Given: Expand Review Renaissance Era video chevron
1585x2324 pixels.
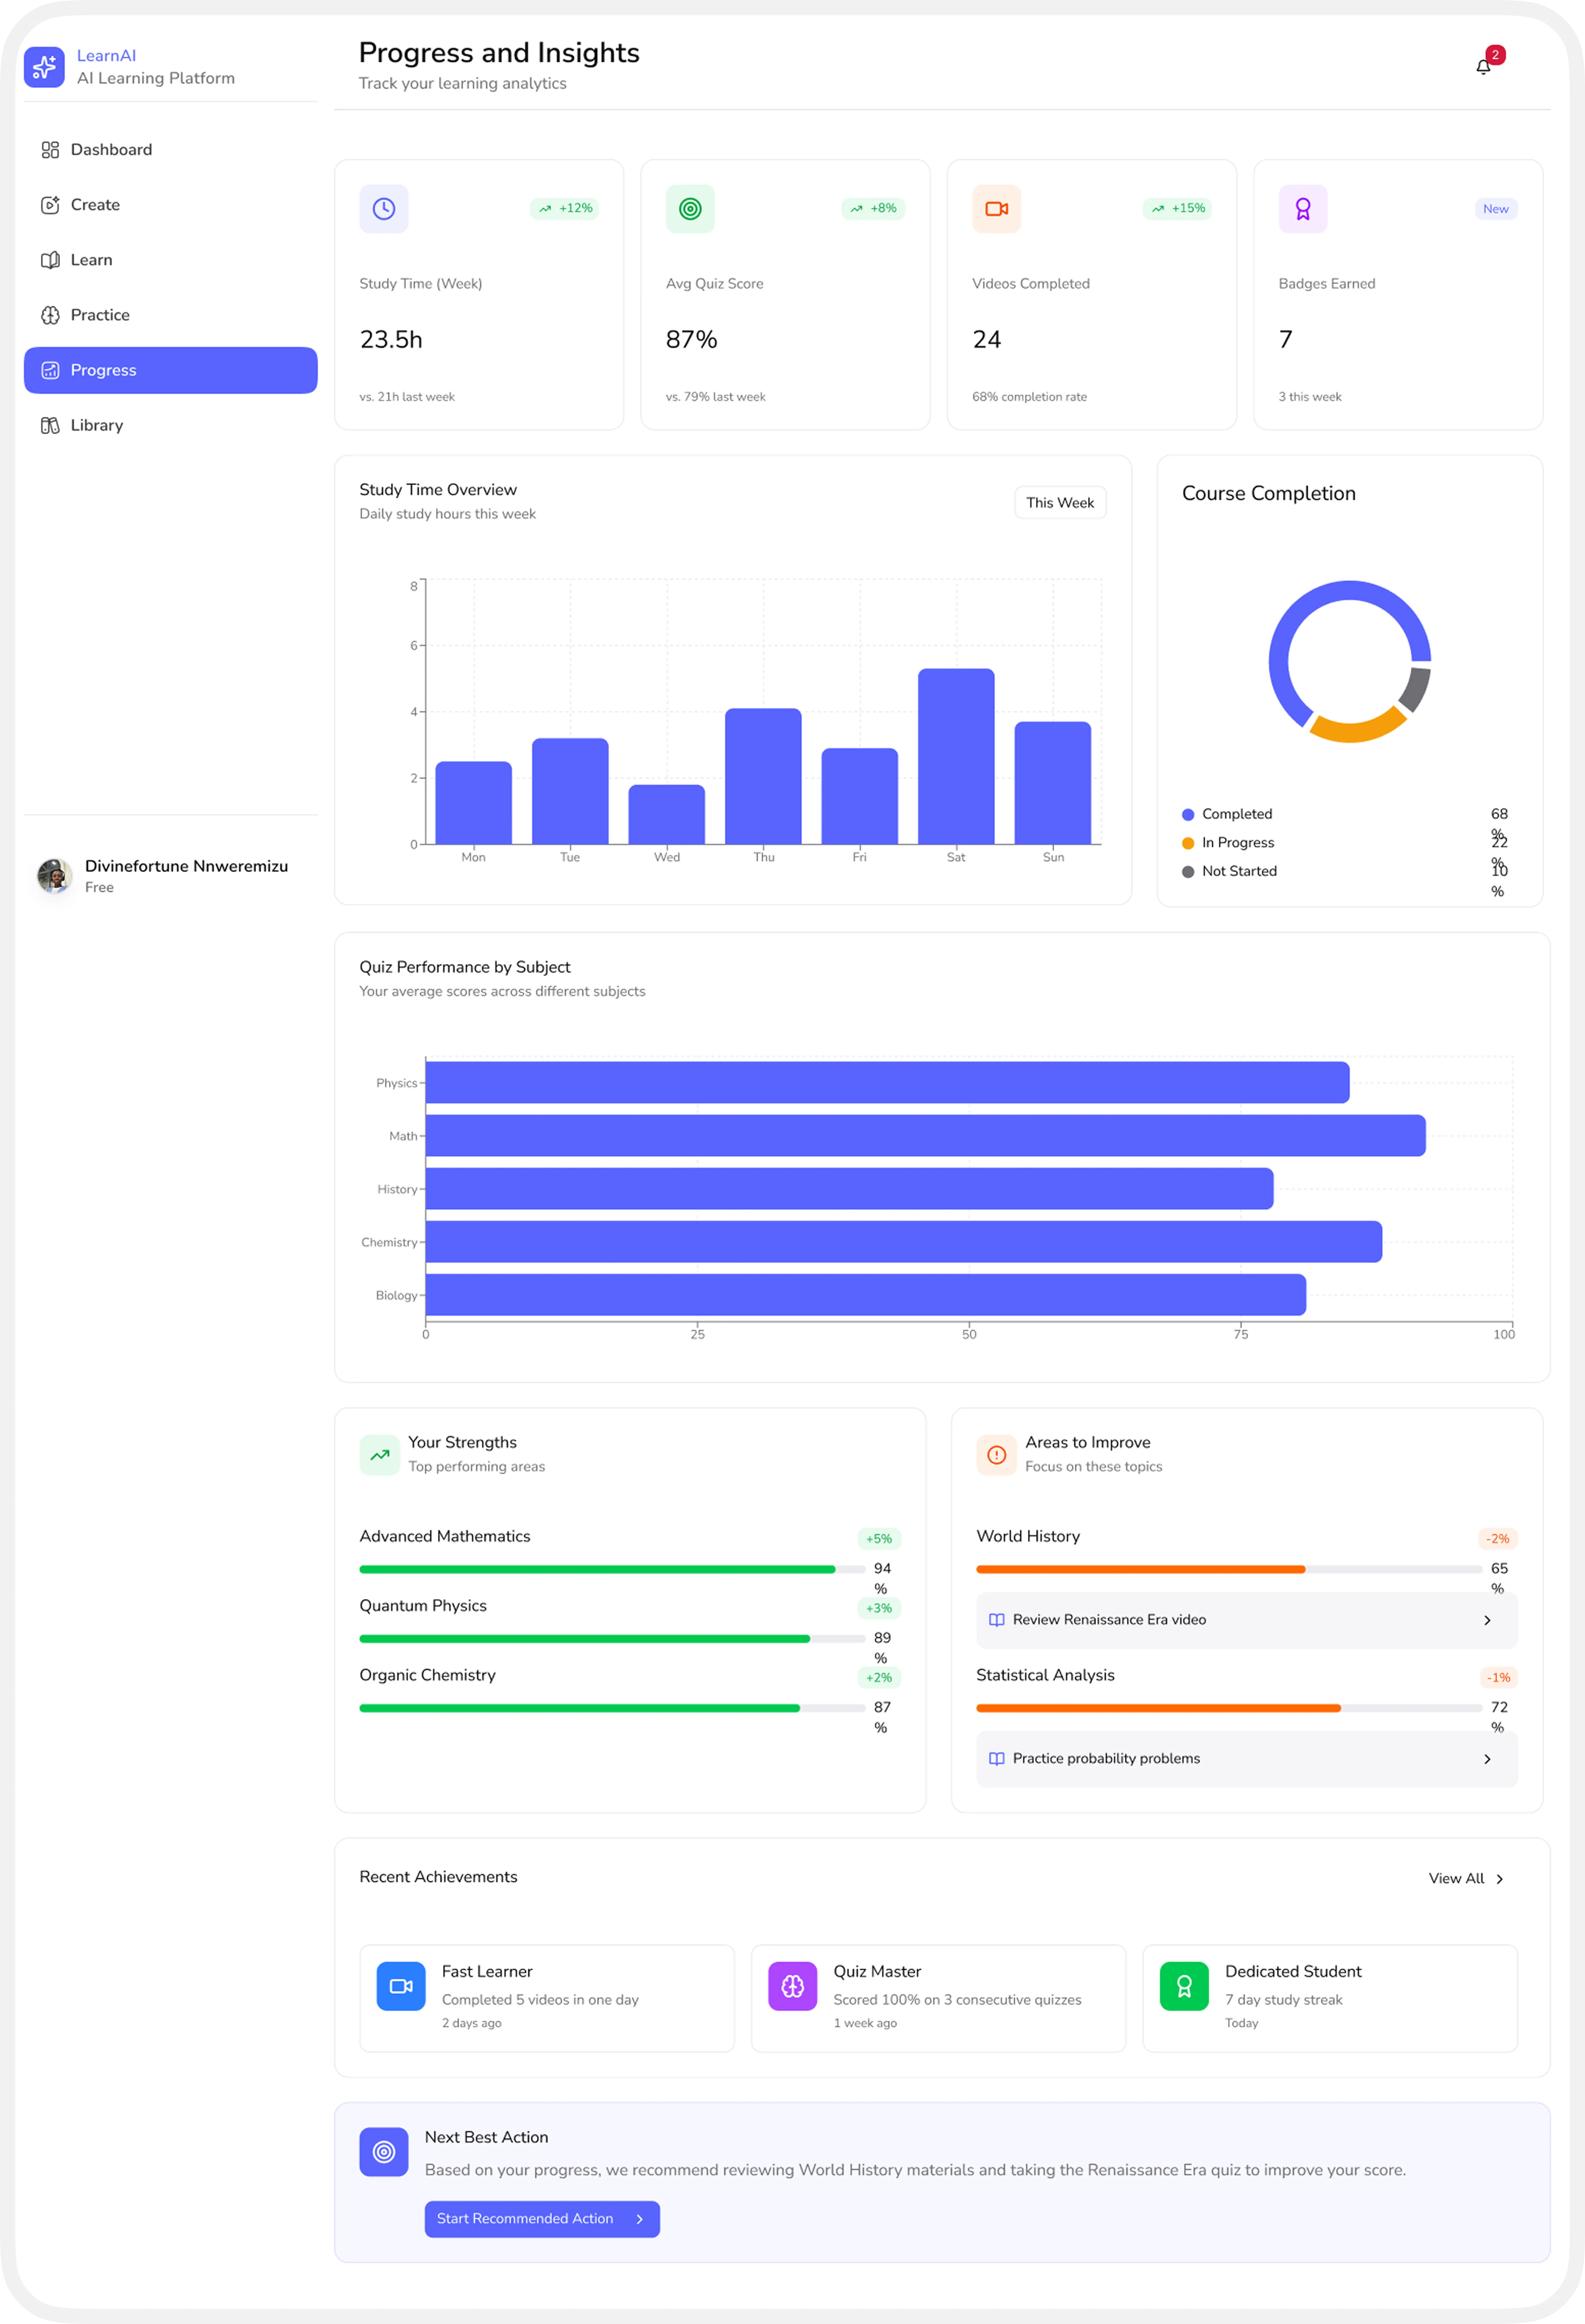Looking at the screenshot, I should [1487, 1620].
